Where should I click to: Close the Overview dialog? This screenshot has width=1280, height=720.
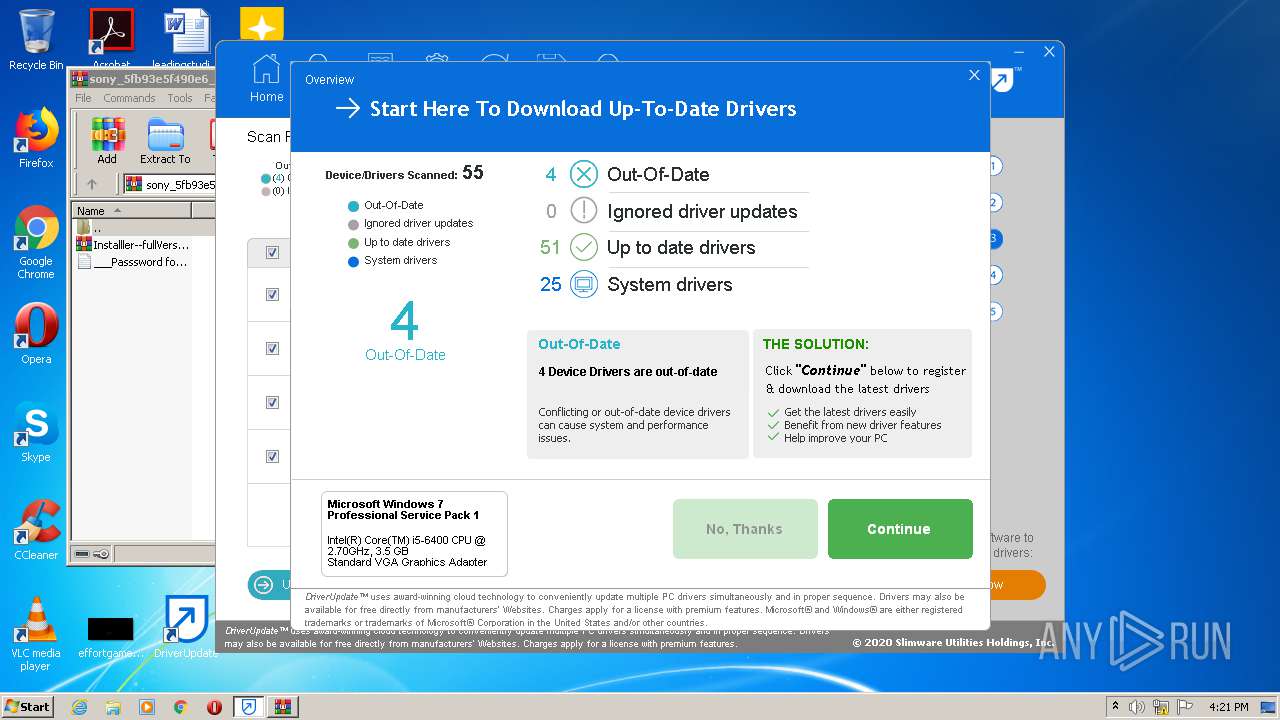[974, 75]
